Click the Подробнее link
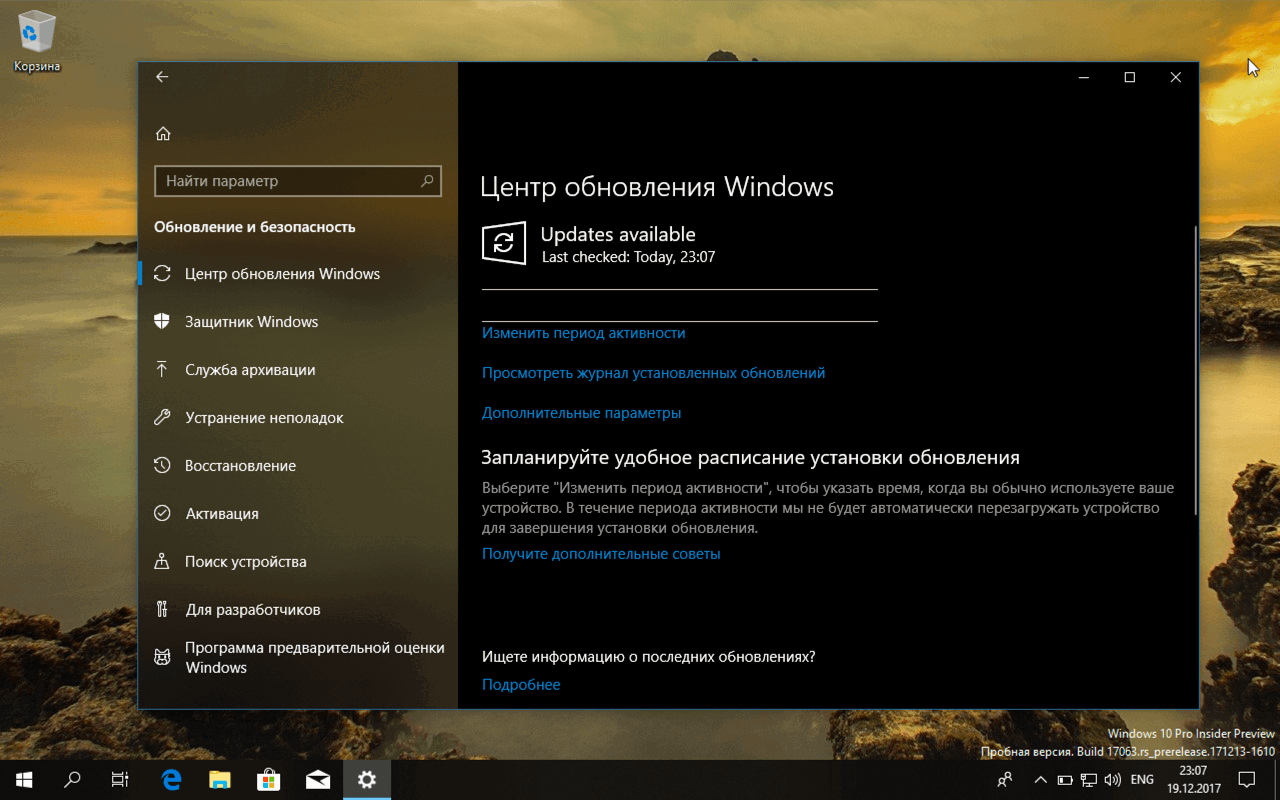The width and height of the screenshot is (1280, 800). tap(521, 685)
